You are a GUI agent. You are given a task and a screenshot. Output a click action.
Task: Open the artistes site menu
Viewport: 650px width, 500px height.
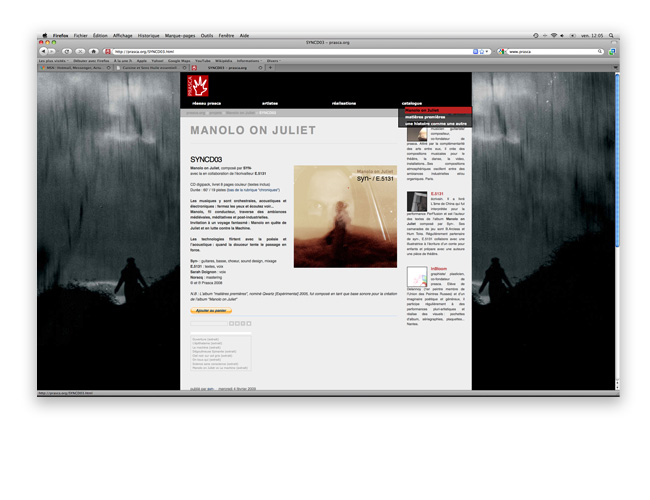[x=270, y=103]
